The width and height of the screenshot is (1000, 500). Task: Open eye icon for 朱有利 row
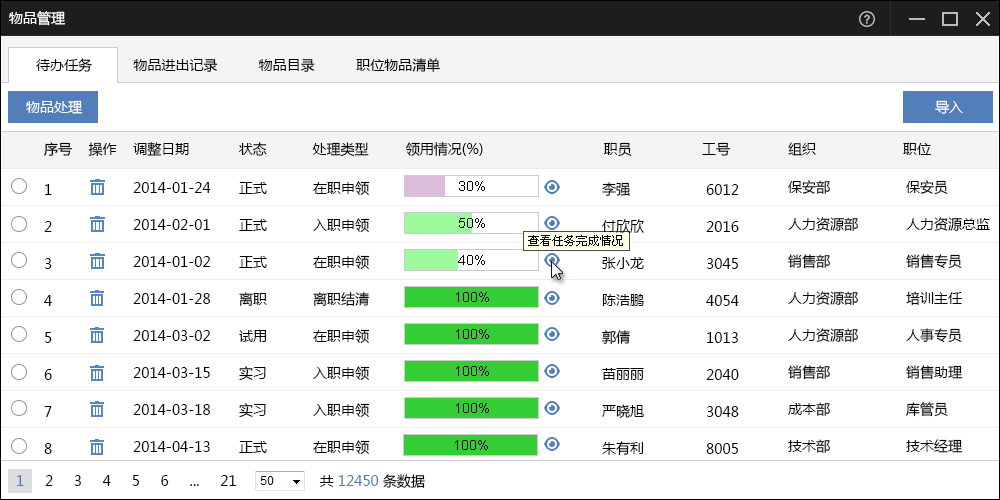(552, 444)
